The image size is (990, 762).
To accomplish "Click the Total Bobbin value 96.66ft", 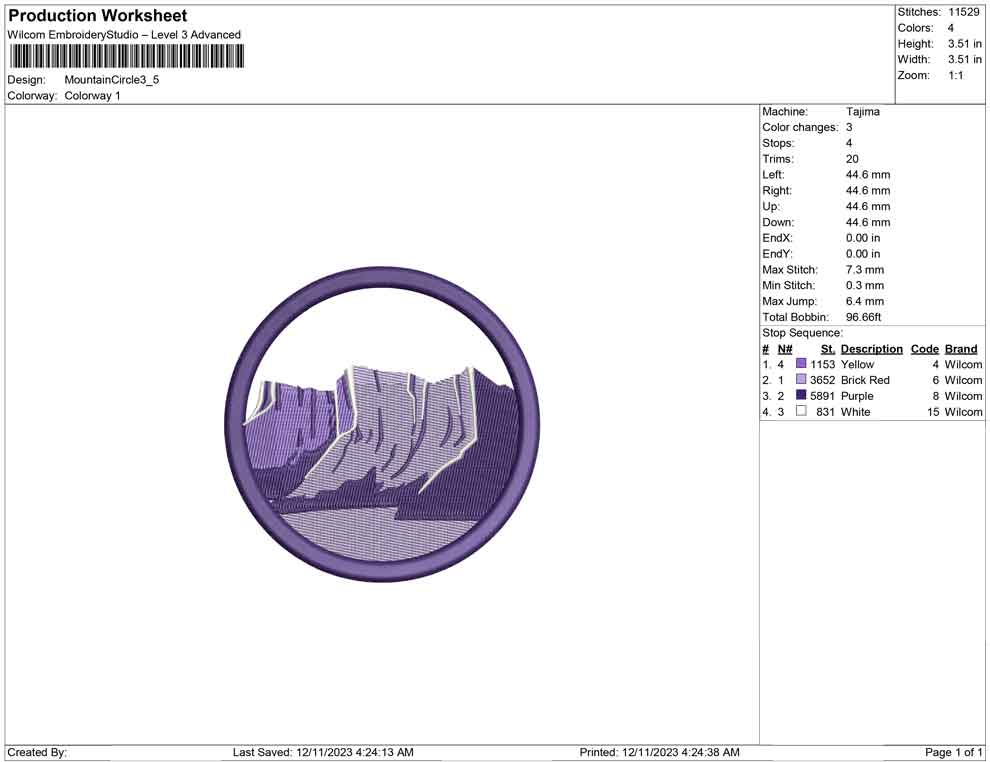I will 864,317.
